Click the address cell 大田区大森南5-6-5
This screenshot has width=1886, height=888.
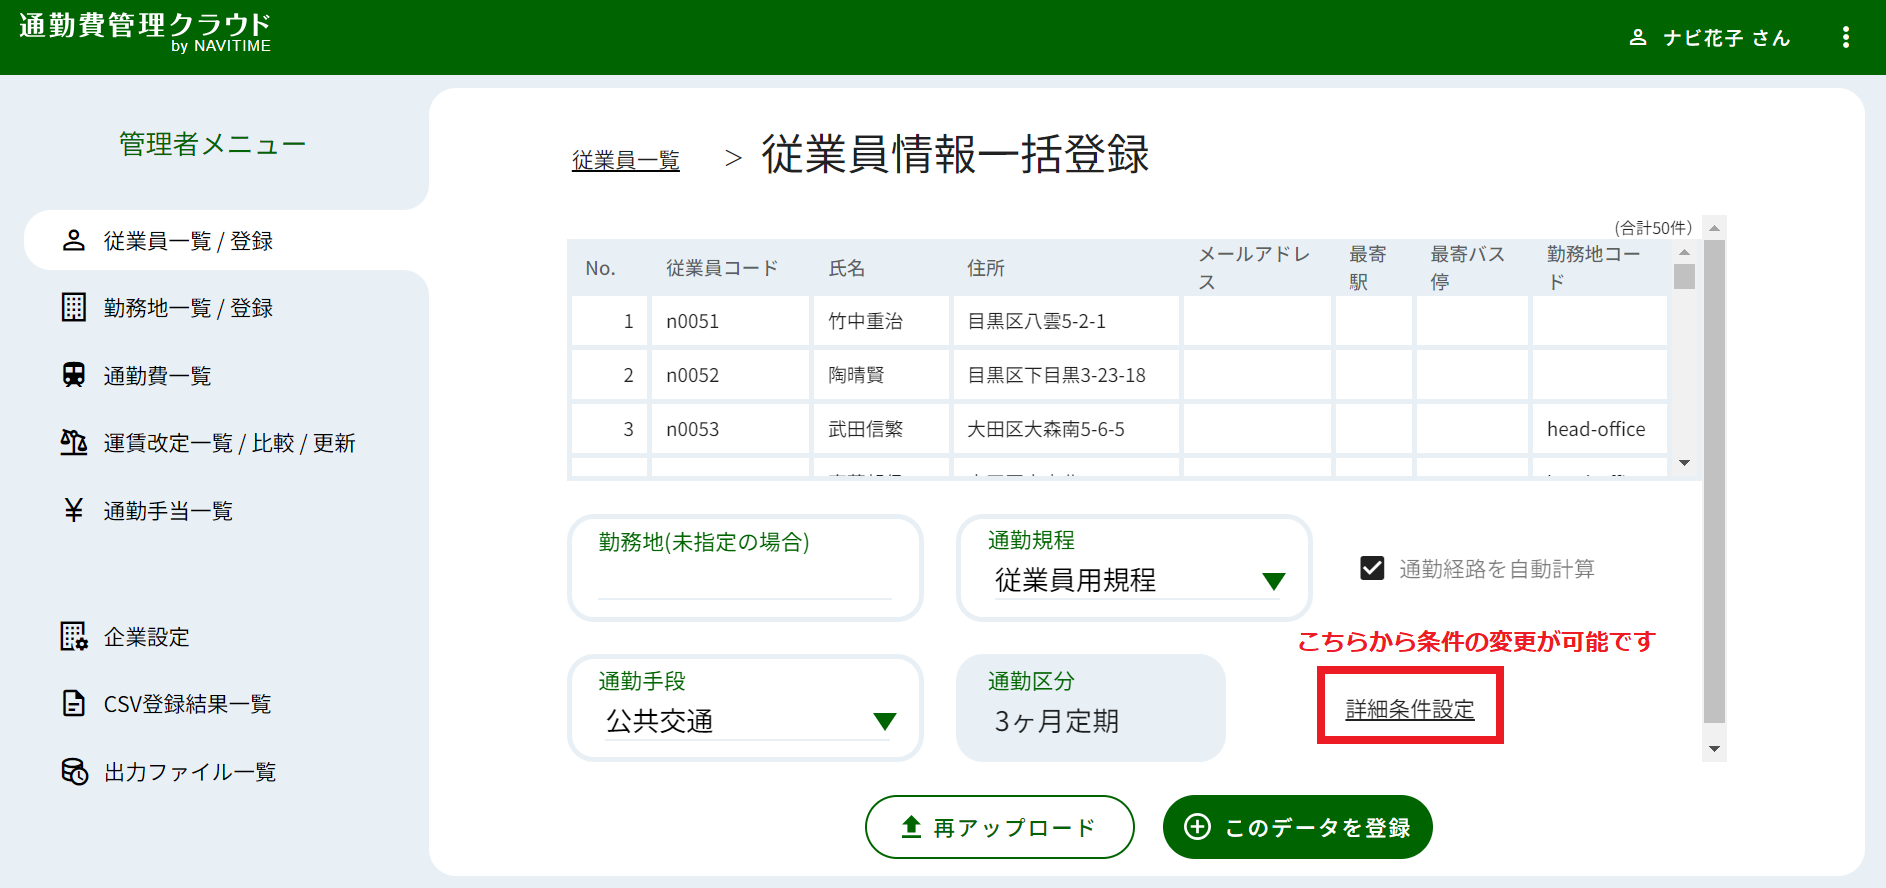point(1066,429)
